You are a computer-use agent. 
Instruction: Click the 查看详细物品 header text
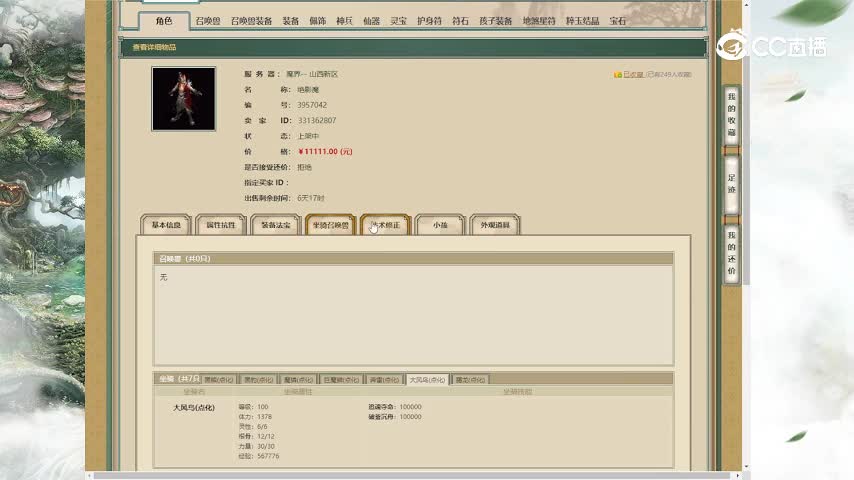click(x=154, y=47)
